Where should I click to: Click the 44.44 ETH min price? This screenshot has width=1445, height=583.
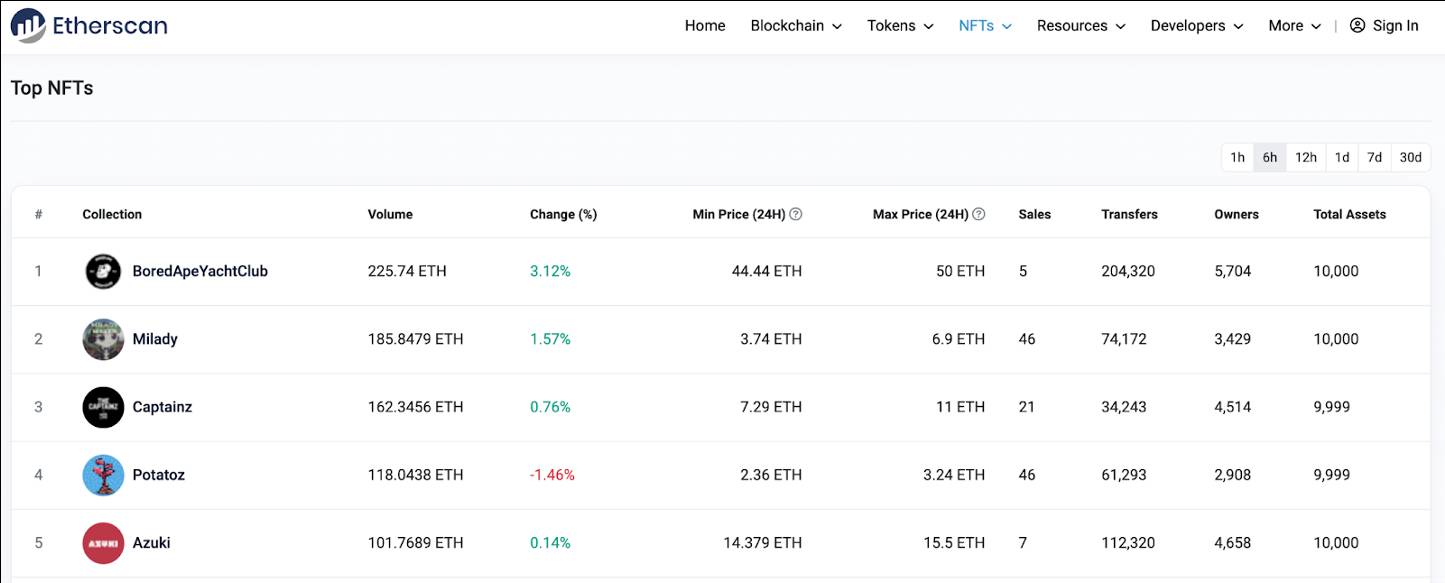767,271
